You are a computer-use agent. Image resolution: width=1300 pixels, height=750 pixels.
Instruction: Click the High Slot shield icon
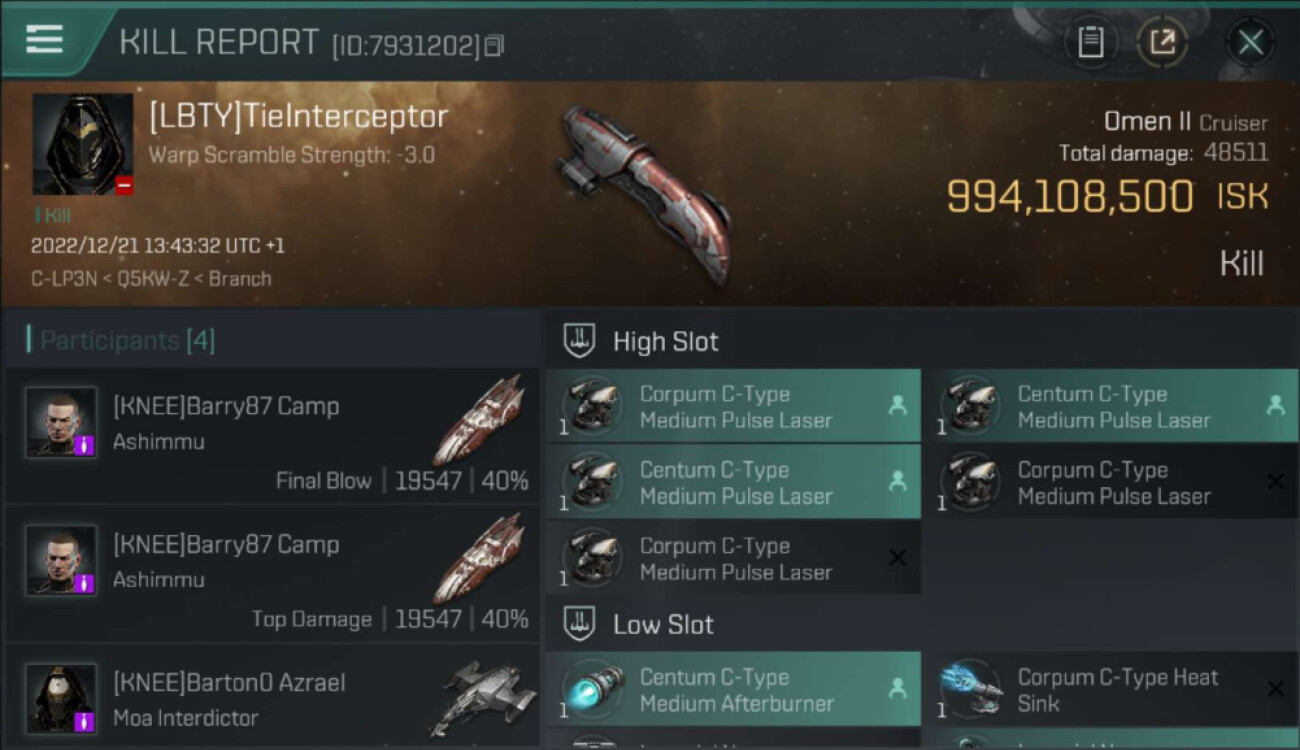tap(580, 341)
